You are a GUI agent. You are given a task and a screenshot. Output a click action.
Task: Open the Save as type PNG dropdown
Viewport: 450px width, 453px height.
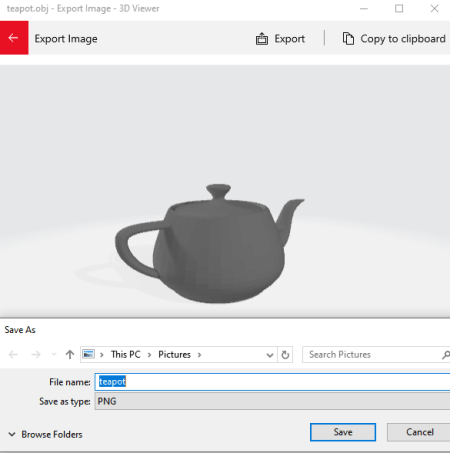272,401
